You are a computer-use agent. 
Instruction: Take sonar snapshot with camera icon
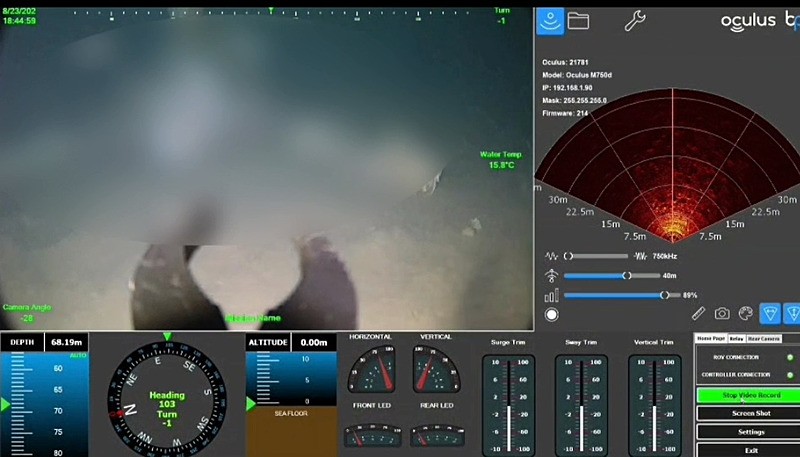click(721, 314)
